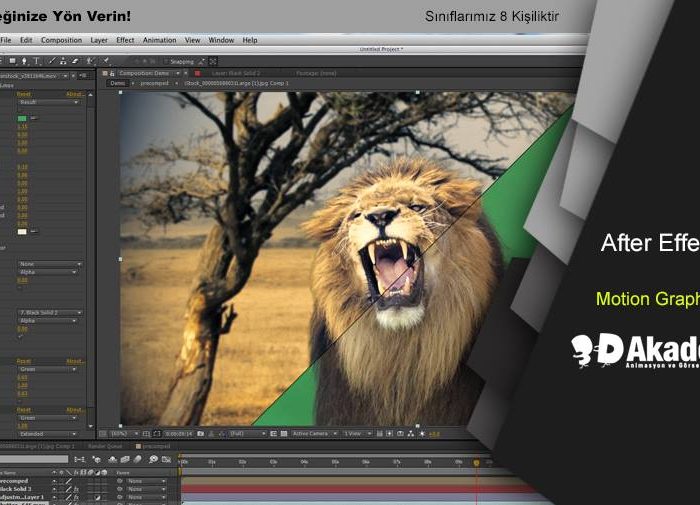Click the white color swatch in effect controls
This screenshot has height=505, width=700.
click(x=22, y=231)
